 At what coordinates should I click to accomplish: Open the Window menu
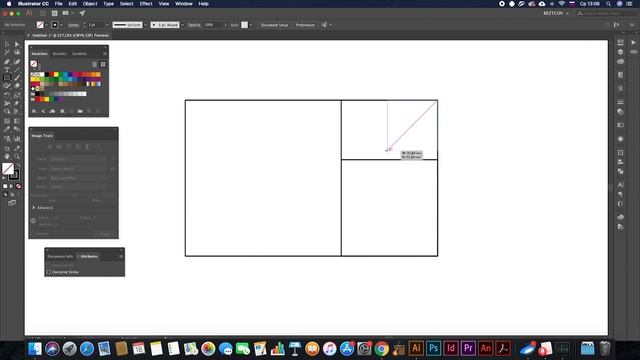(x=184, y=4)
